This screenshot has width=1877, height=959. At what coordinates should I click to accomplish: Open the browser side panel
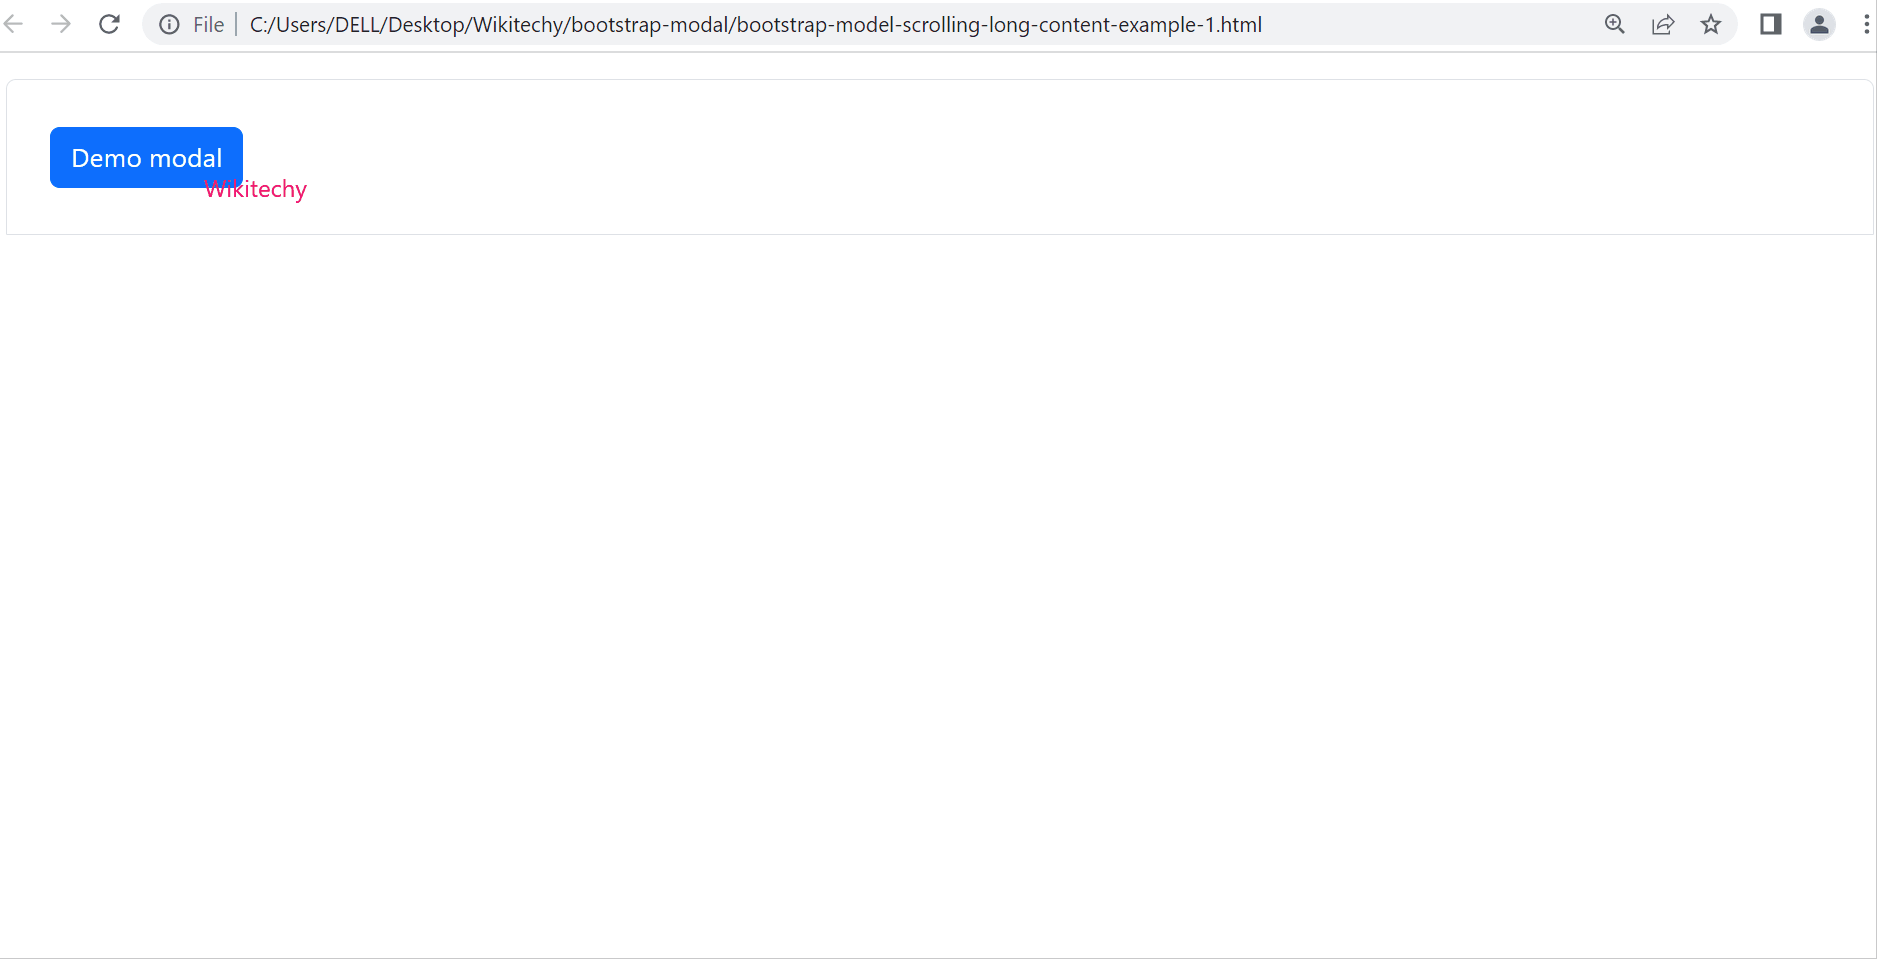(1771, 24)
